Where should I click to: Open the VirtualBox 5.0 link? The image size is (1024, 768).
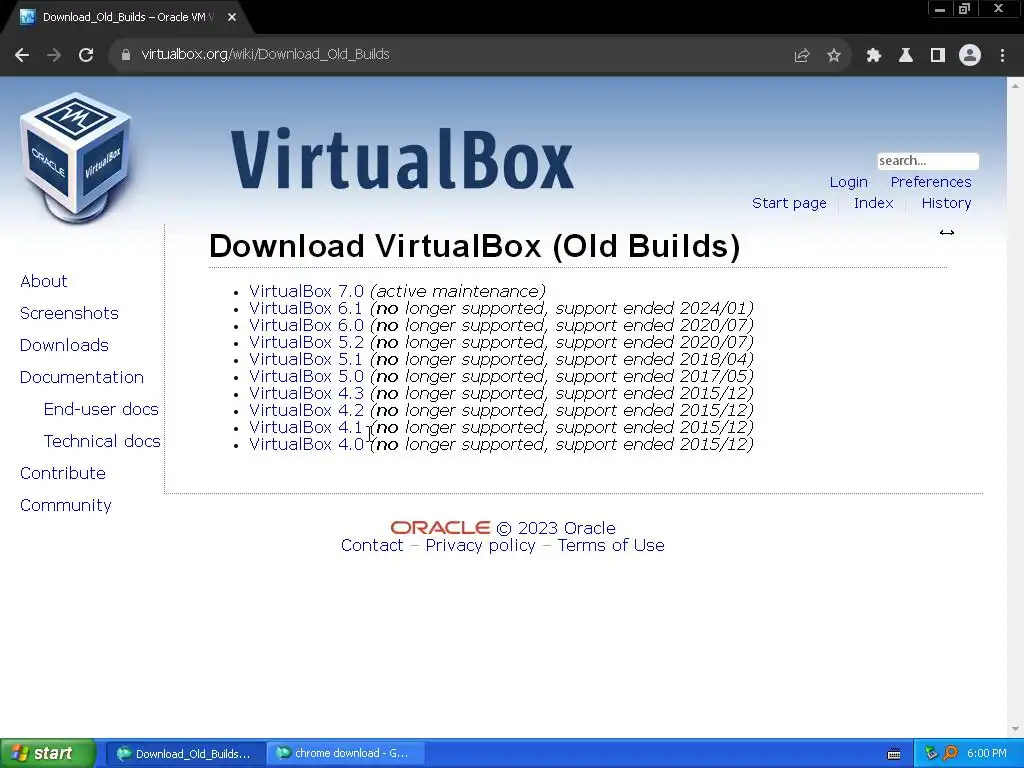(306, 376)
